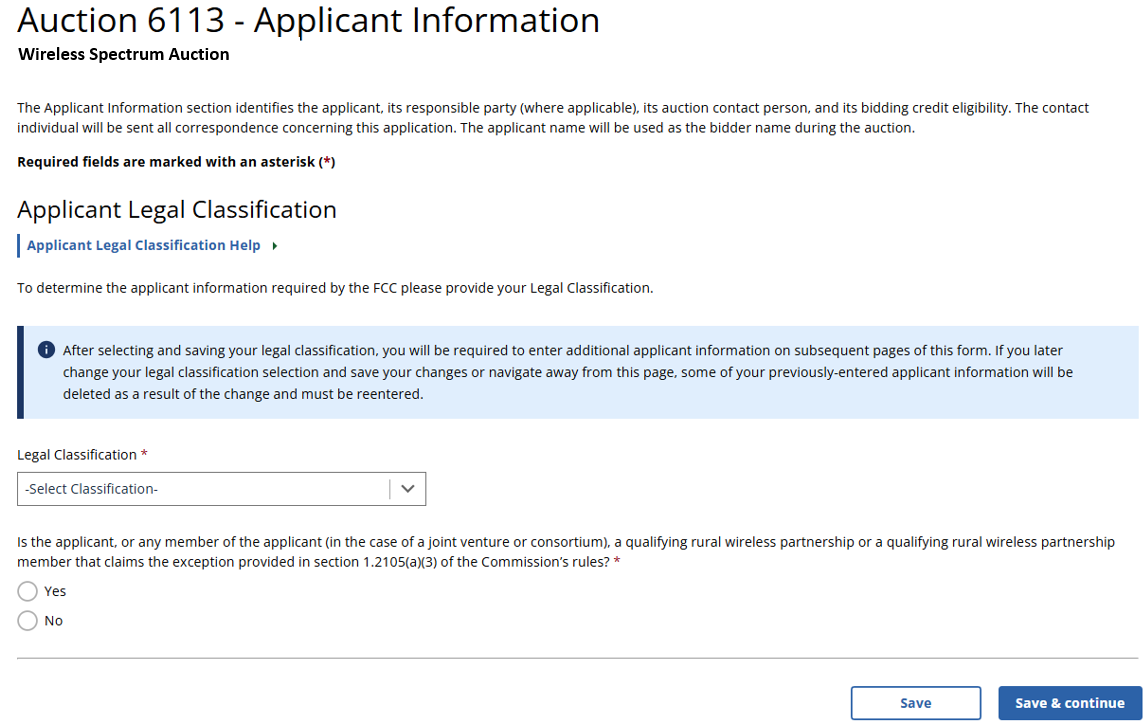Image resolution: width=1148 pixels, height=723 pixels.
Task: Click the Wireless Spectrum Auction subtitle
Action: [124, 55]
